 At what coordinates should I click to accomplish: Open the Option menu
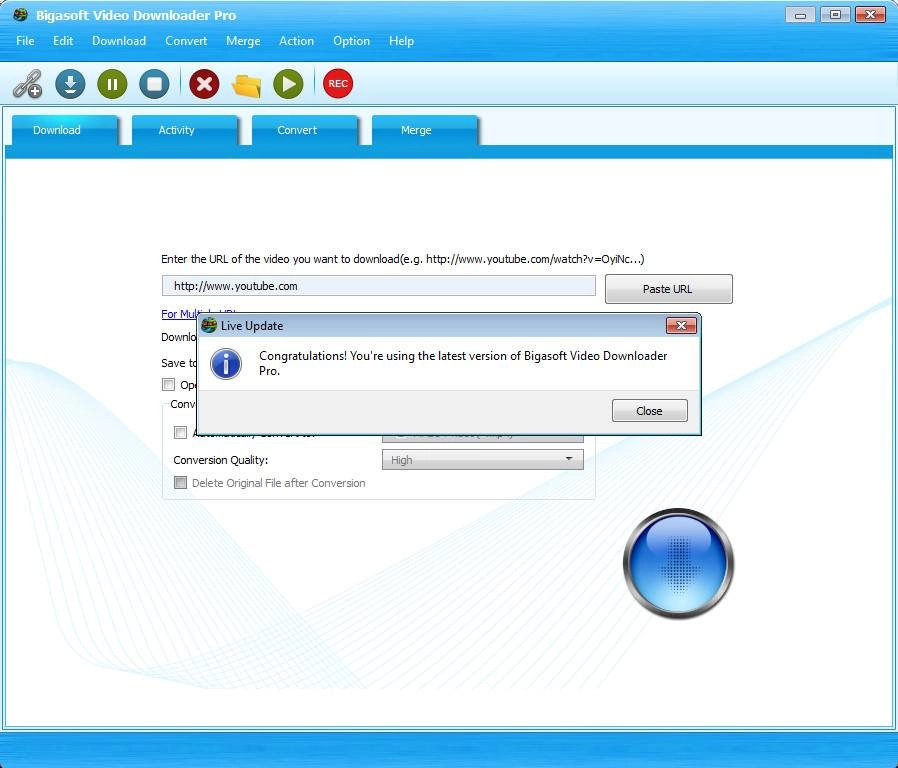coord(351,41)
